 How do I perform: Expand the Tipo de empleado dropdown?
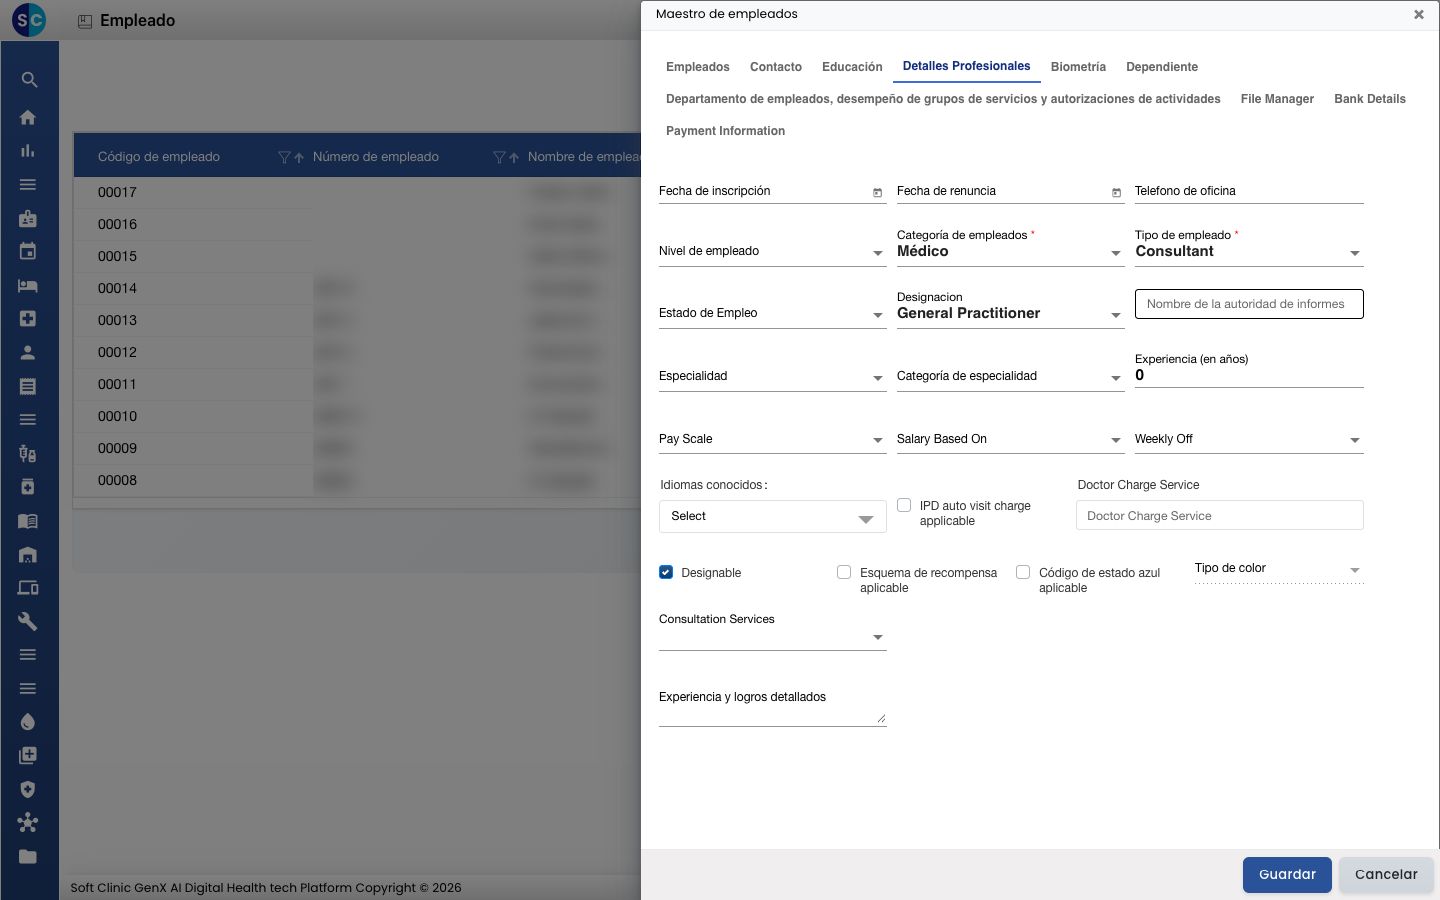1249,252
